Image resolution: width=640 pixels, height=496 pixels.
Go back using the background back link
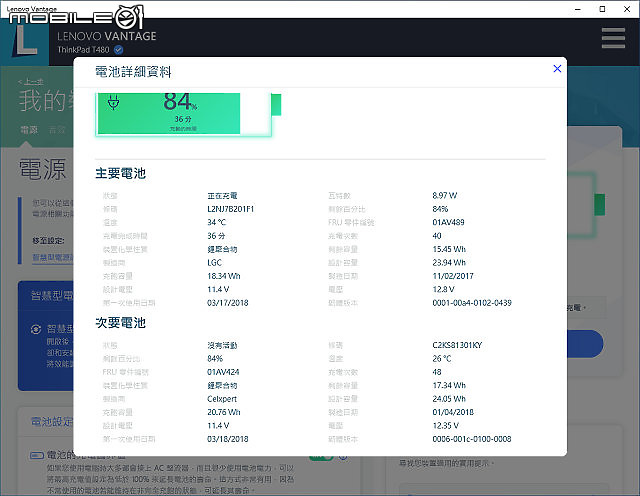(31, 82)
